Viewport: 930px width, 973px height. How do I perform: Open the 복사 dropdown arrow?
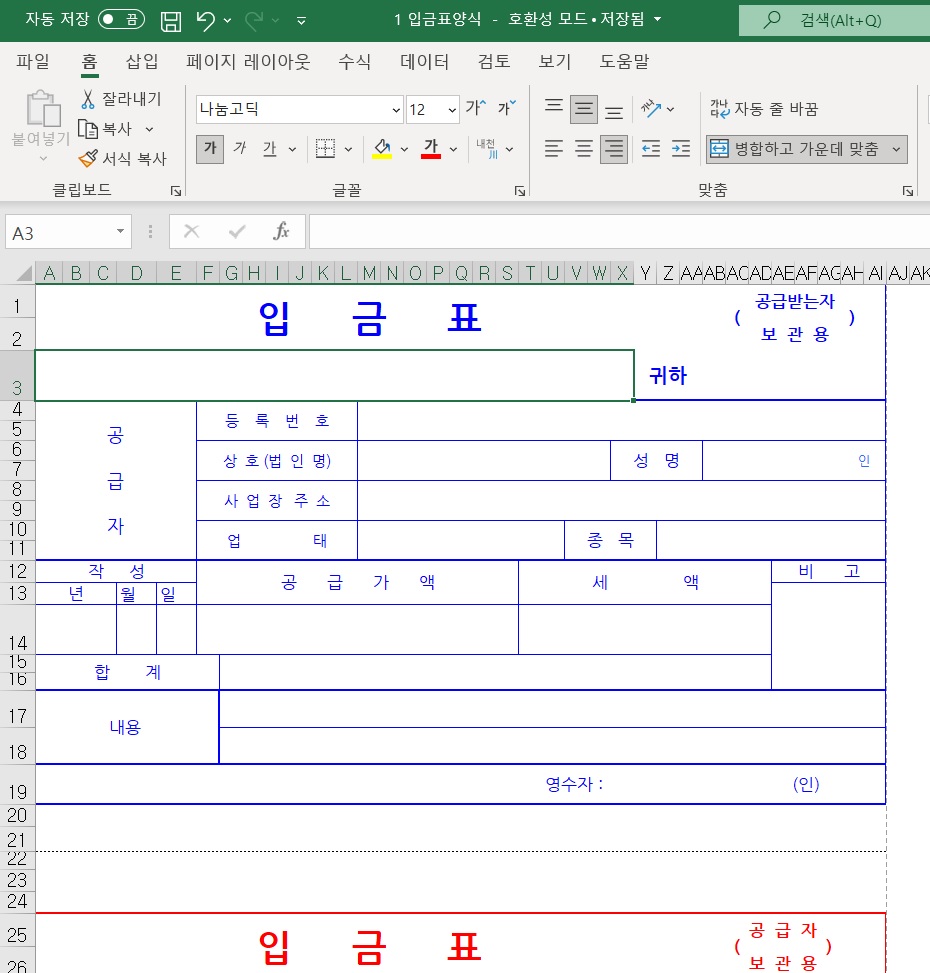(150, 130)
